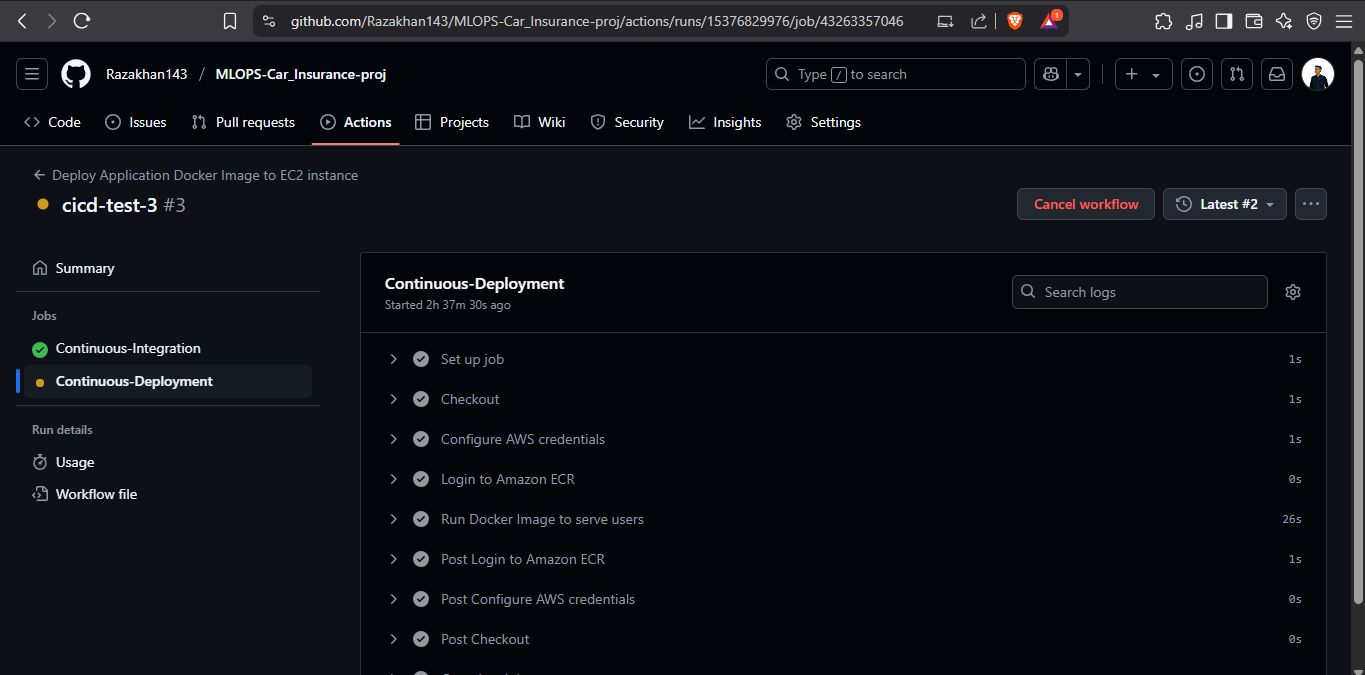Screen dimensions: 1365x675
Task: Open the hamburger navigation menu
Action: click(32, 74)
